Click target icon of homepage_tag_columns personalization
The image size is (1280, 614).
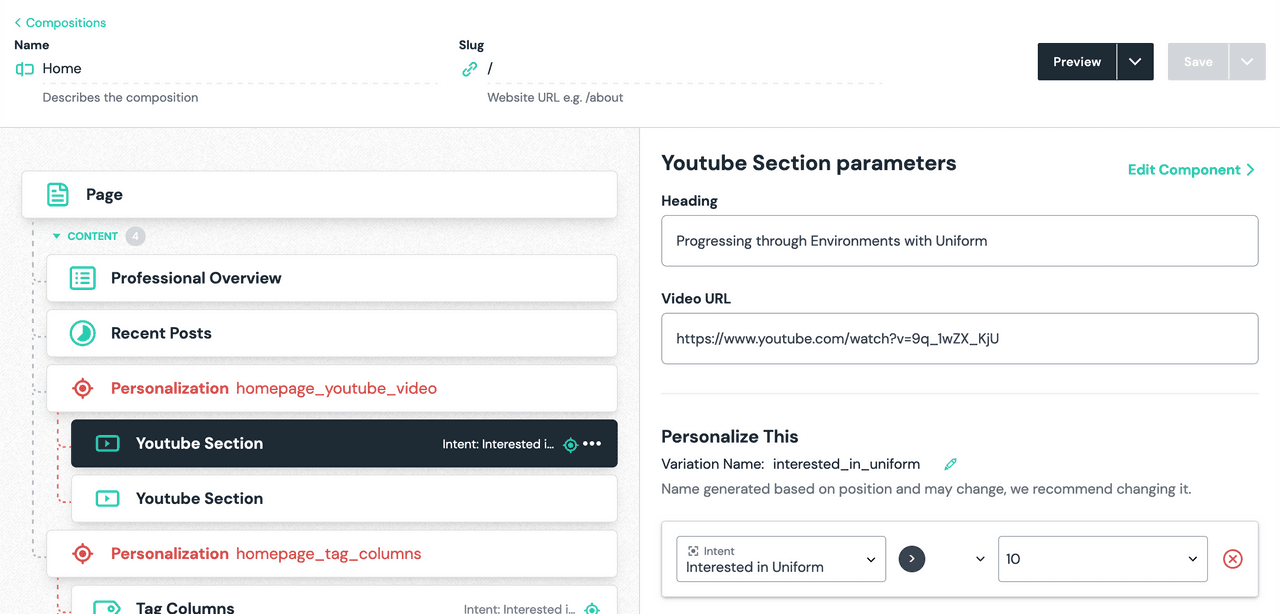83,553
